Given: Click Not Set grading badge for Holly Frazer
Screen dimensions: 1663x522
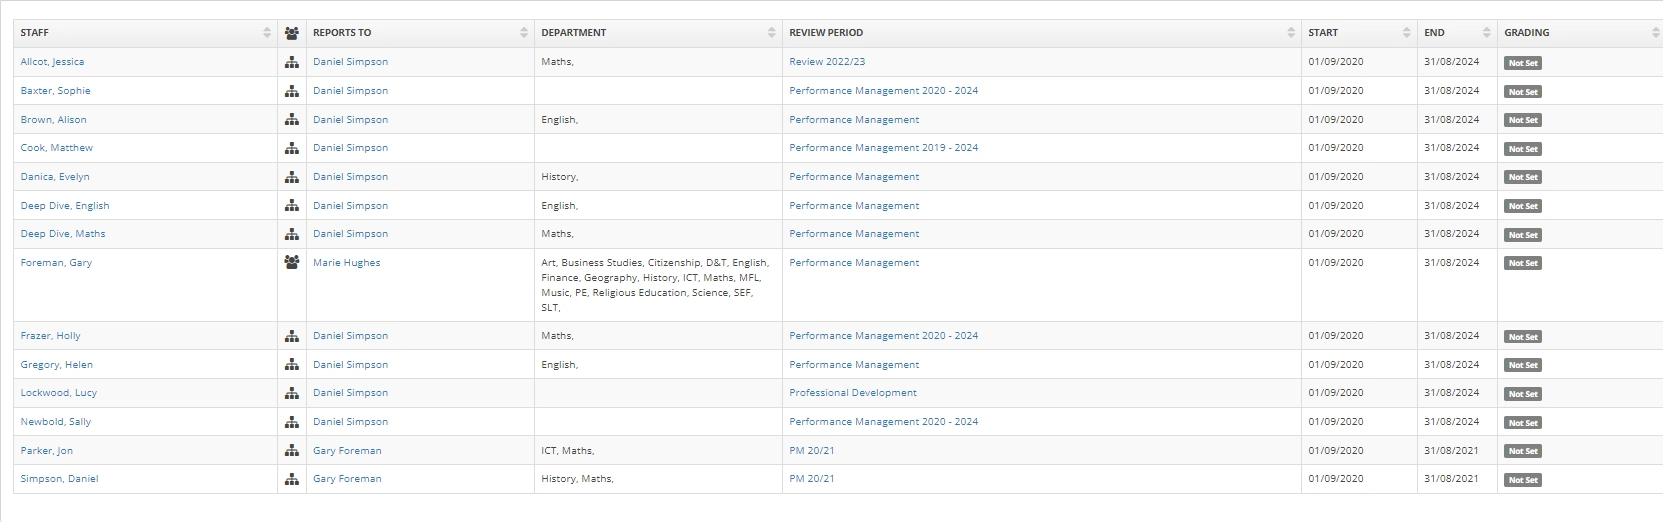Looking at the screenshot, I should click(1523, 337).
